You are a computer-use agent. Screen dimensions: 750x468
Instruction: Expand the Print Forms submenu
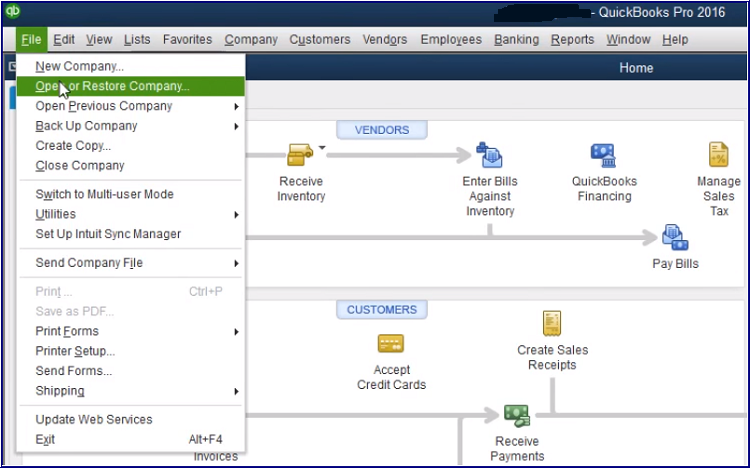(131, 331)
